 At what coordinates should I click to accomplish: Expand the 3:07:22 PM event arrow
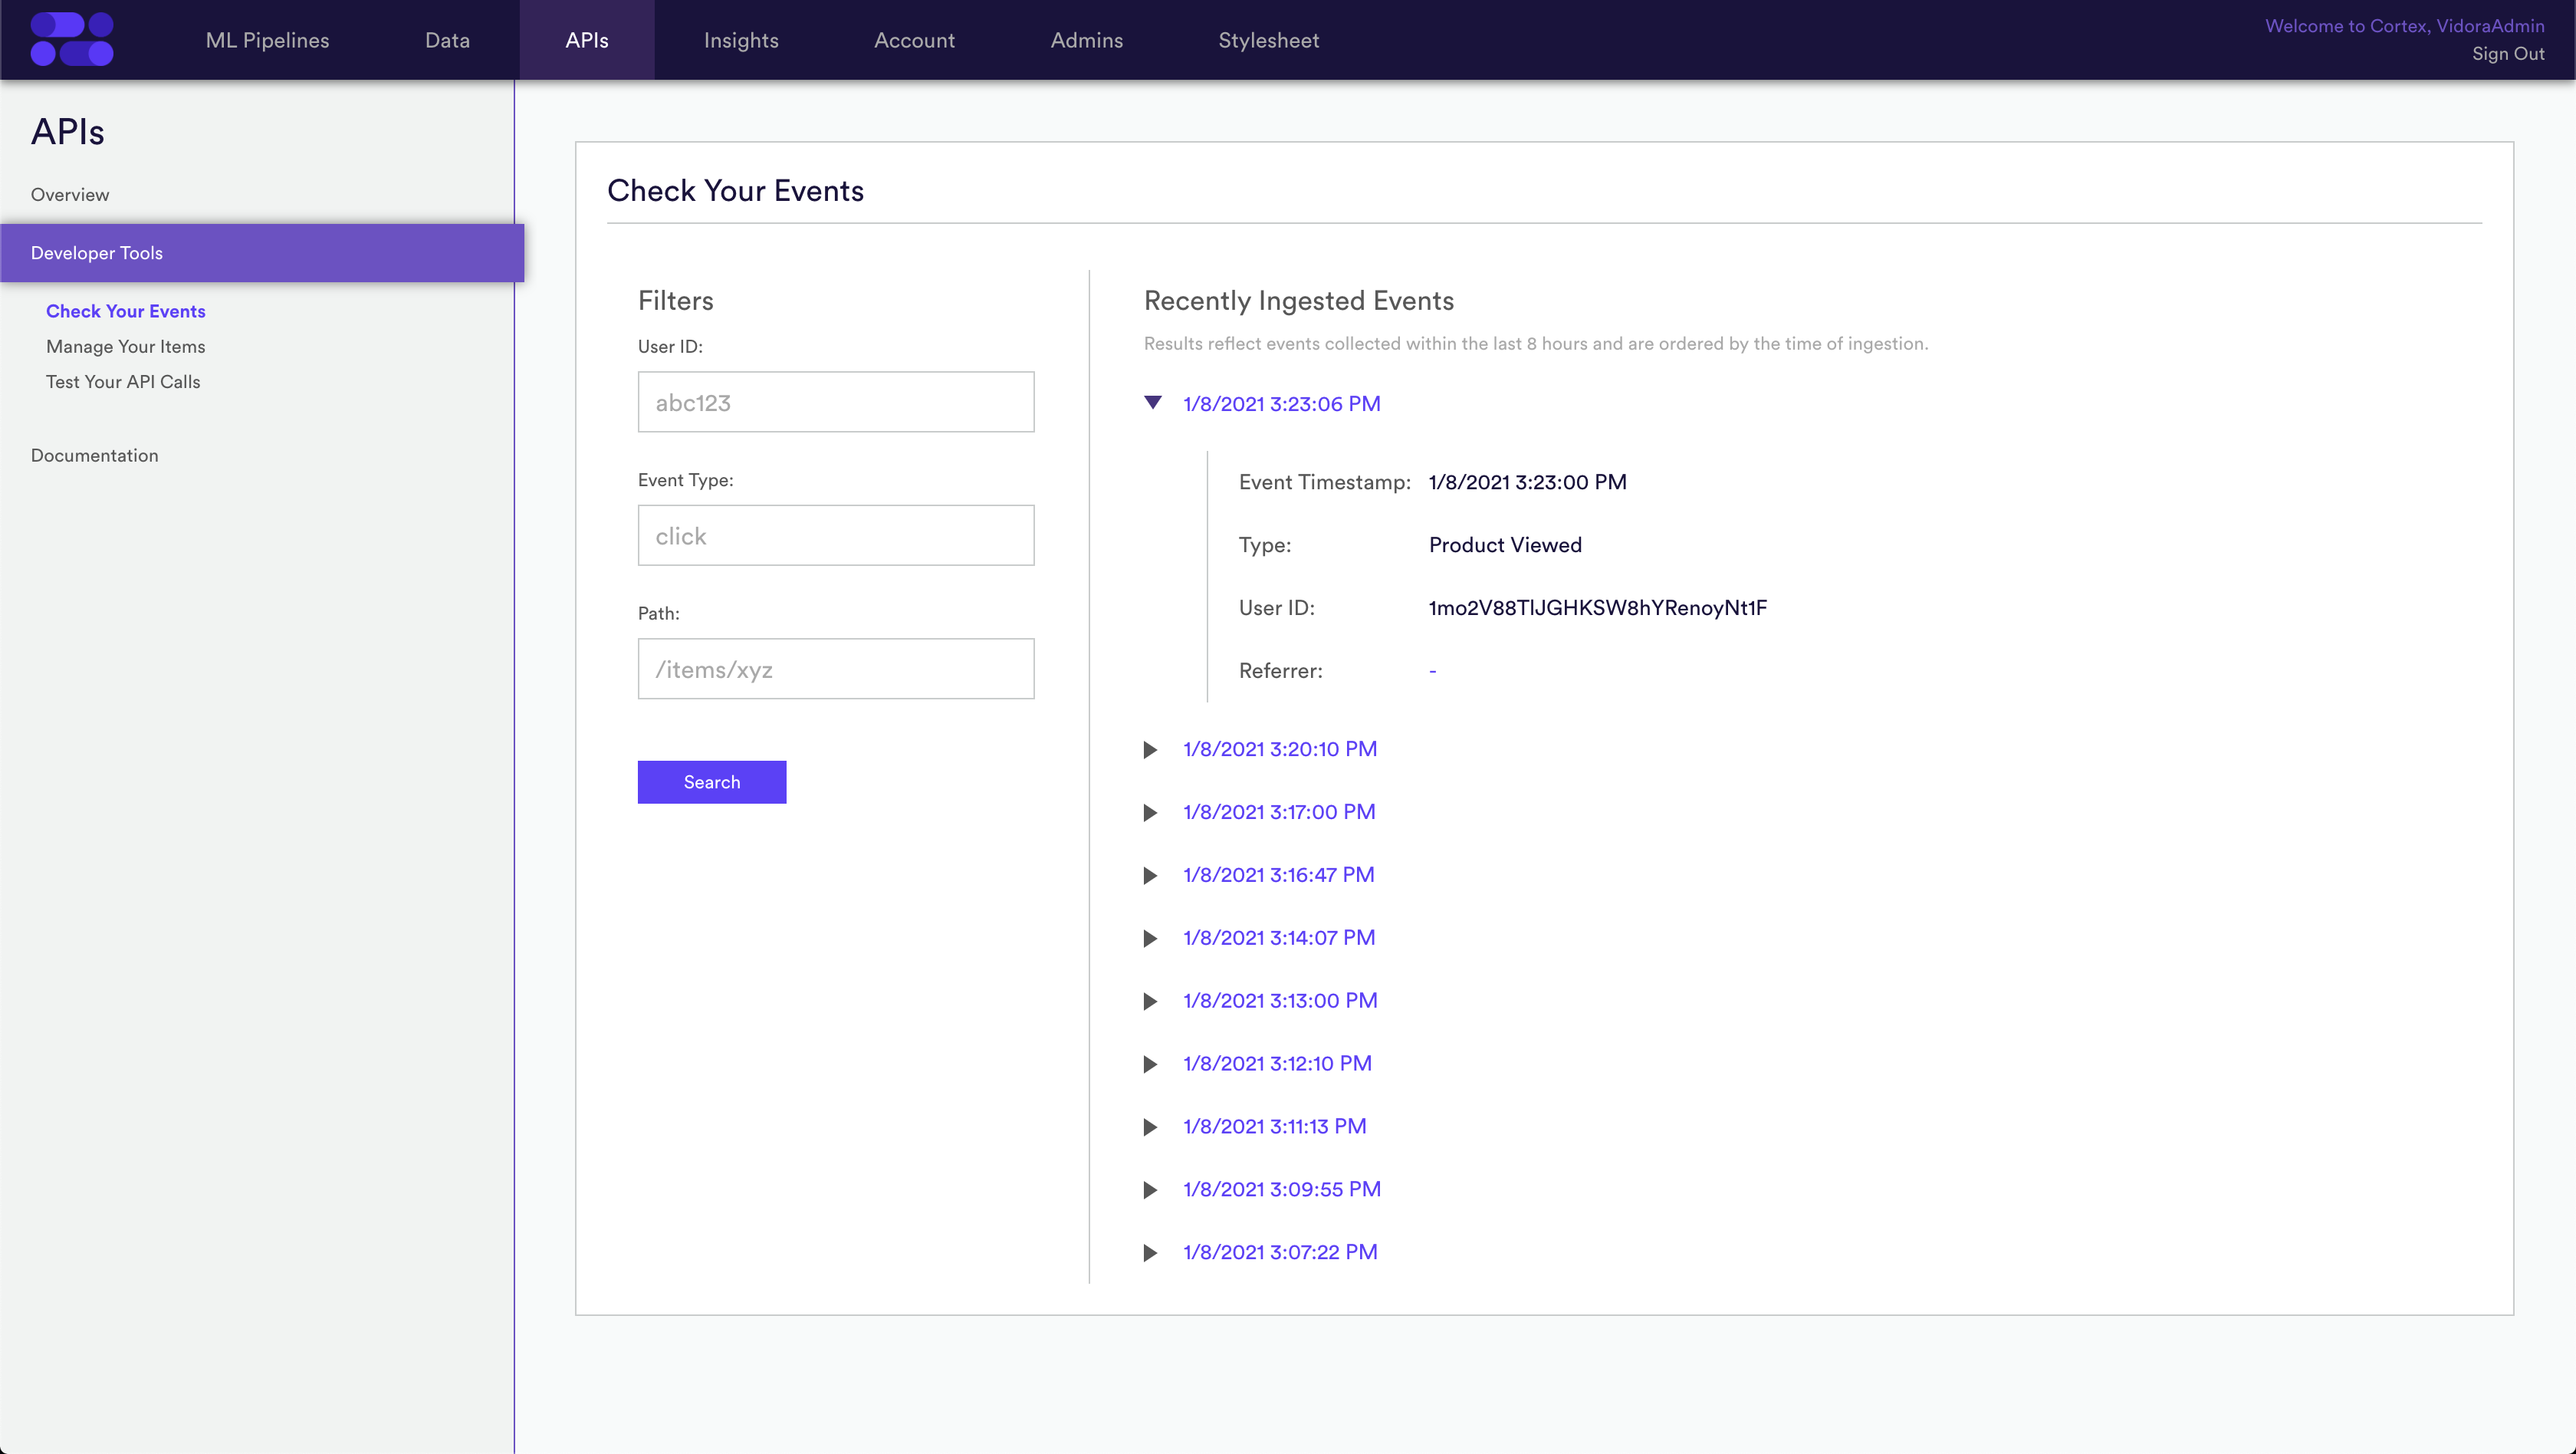click(x=1150, y=1254)
